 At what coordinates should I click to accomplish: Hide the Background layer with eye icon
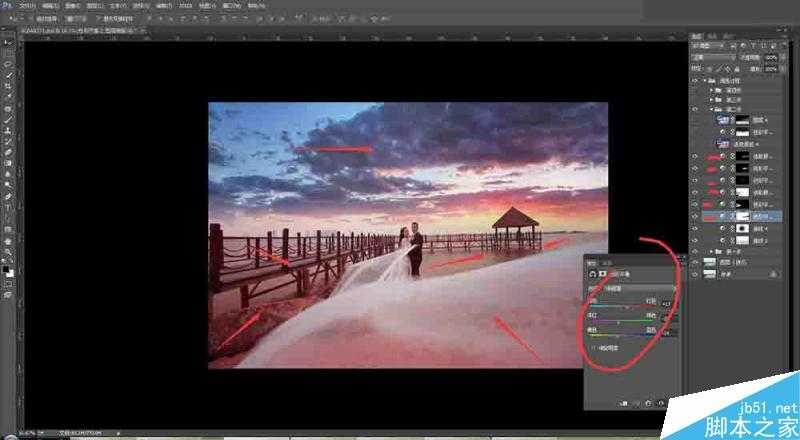[x=695, y=272]
